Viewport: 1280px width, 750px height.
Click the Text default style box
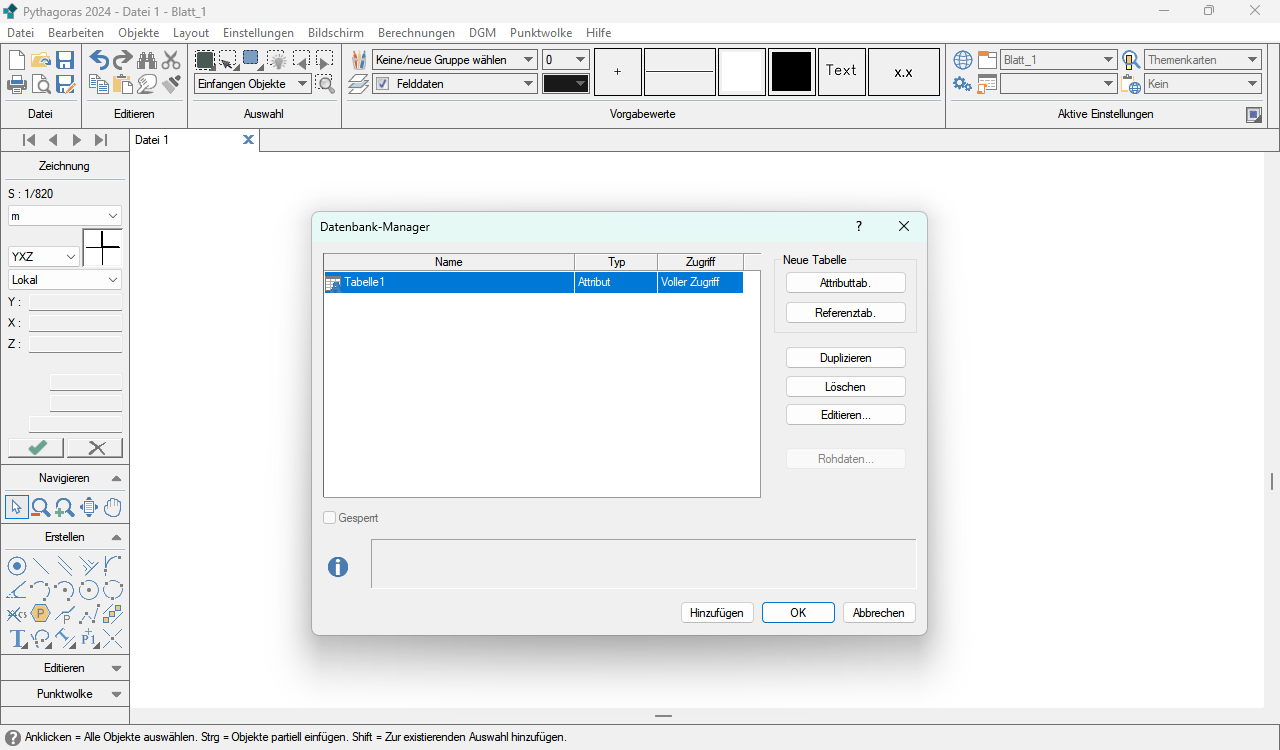tap(841, 72)
